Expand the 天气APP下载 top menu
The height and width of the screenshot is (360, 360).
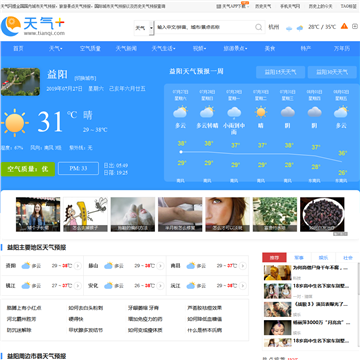[233, 6]
